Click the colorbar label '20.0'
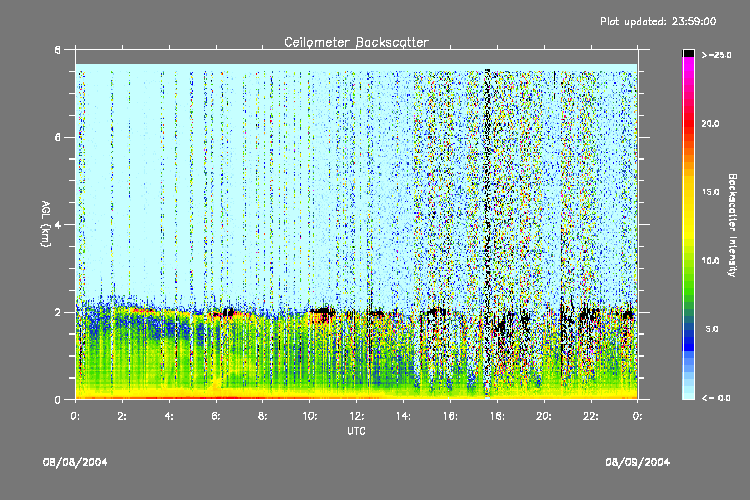750x500 pixels. click(x=710, y=124)
